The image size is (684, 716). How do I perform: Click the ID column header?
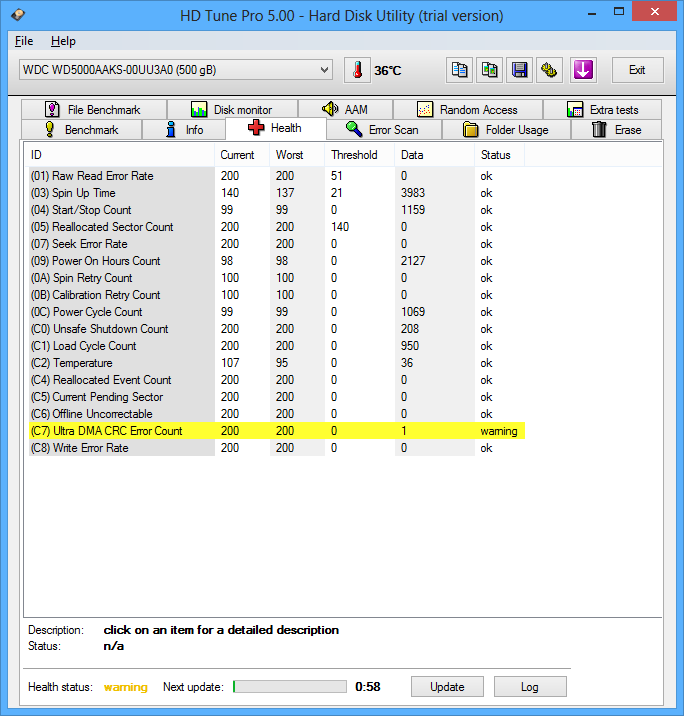[x=119, y=155]
